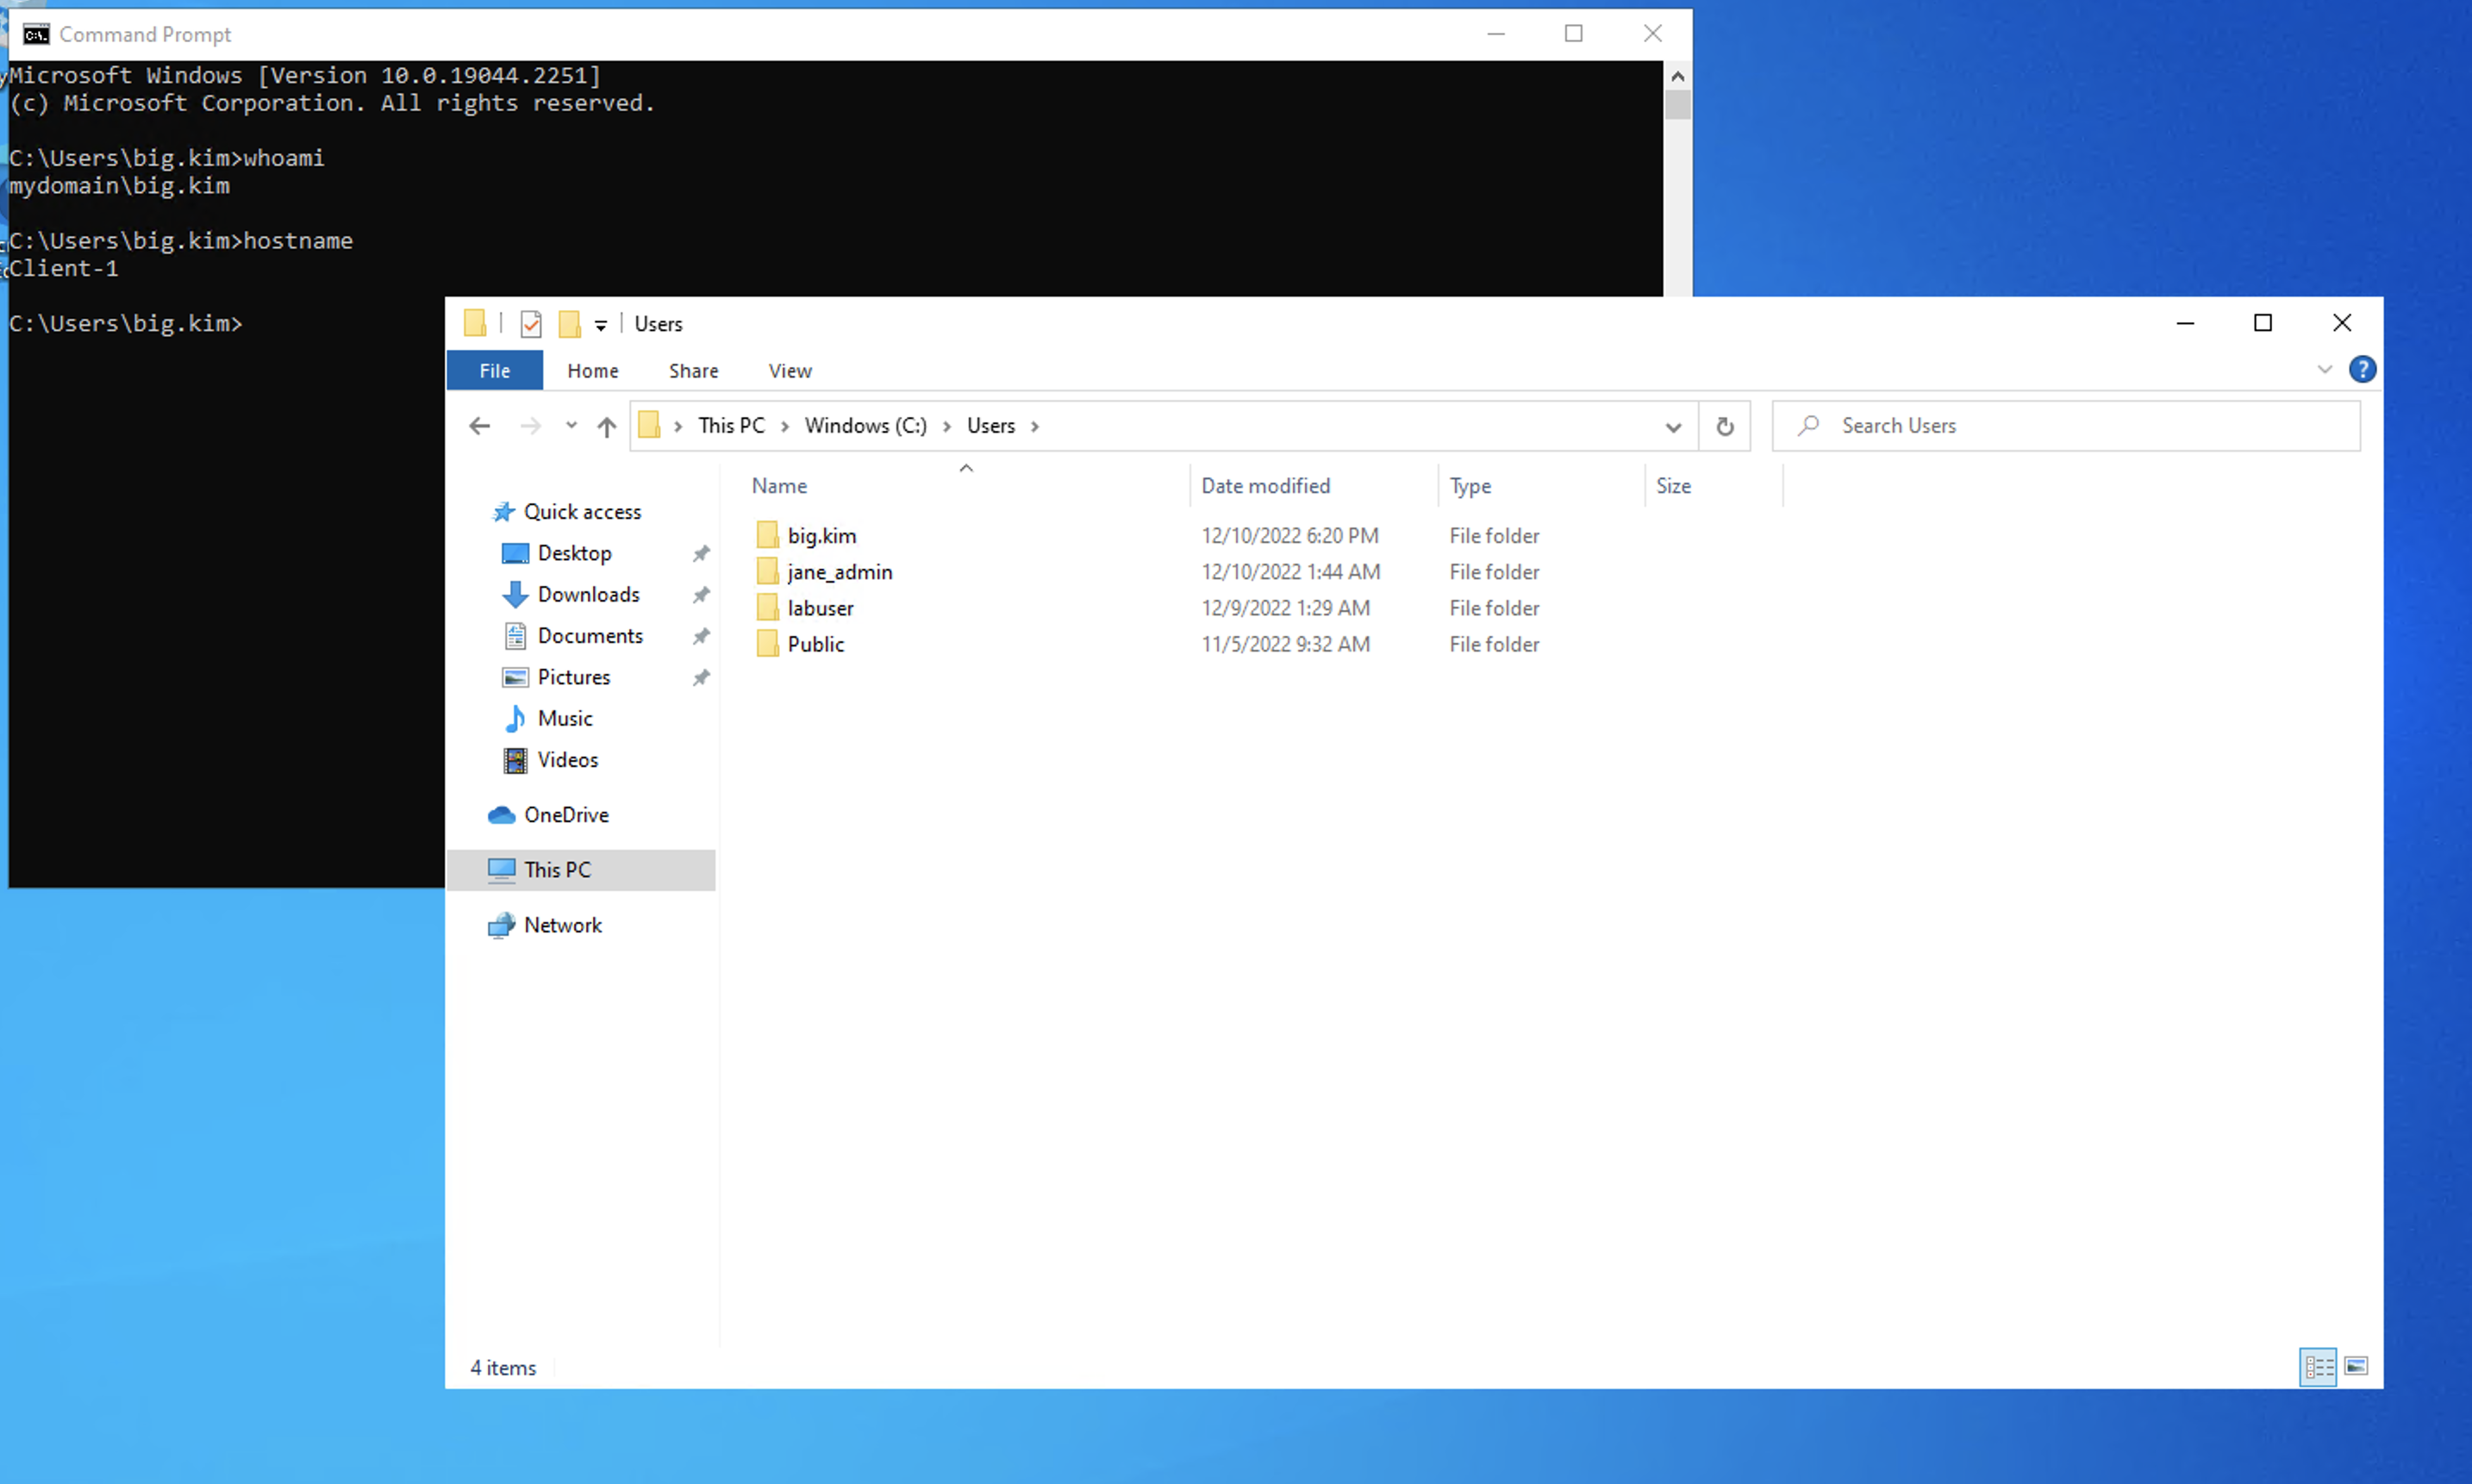Open Network in the navigation pane
The width and height of the screenshot is (2472, 1484).
pos(562,925)
